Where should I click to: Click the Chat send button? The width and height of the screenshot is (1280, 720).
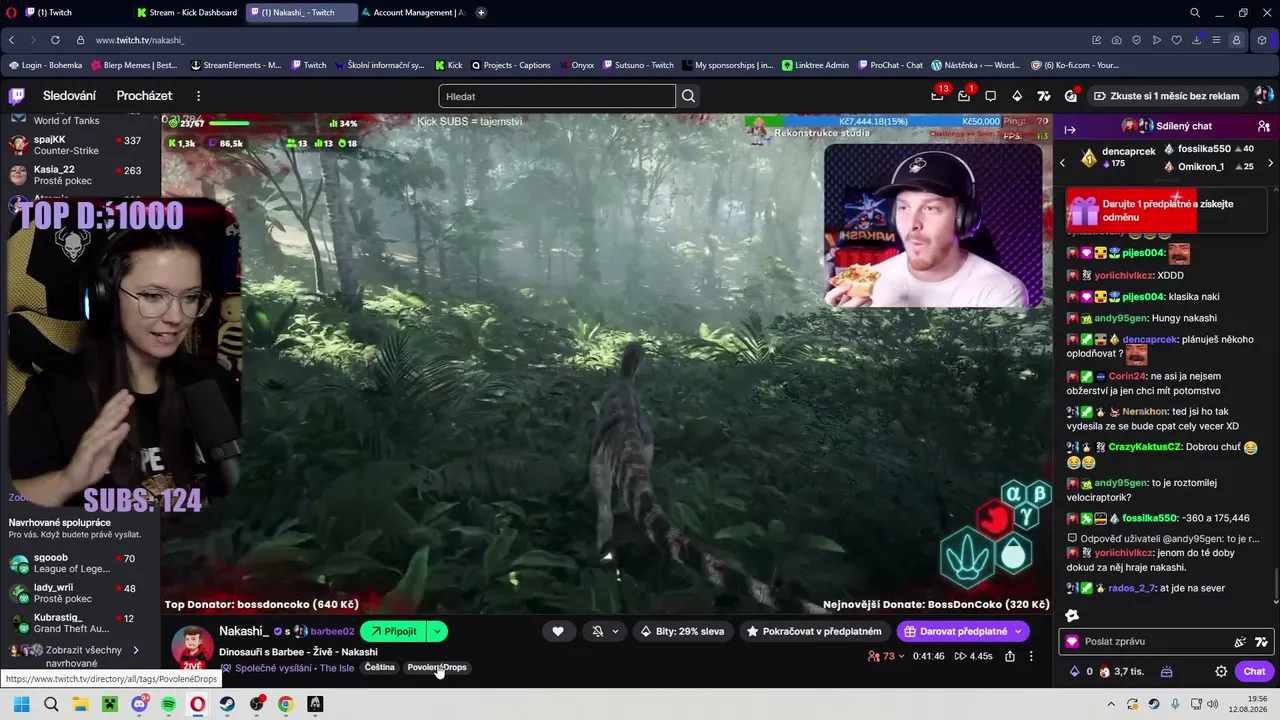pos(1254,671)
